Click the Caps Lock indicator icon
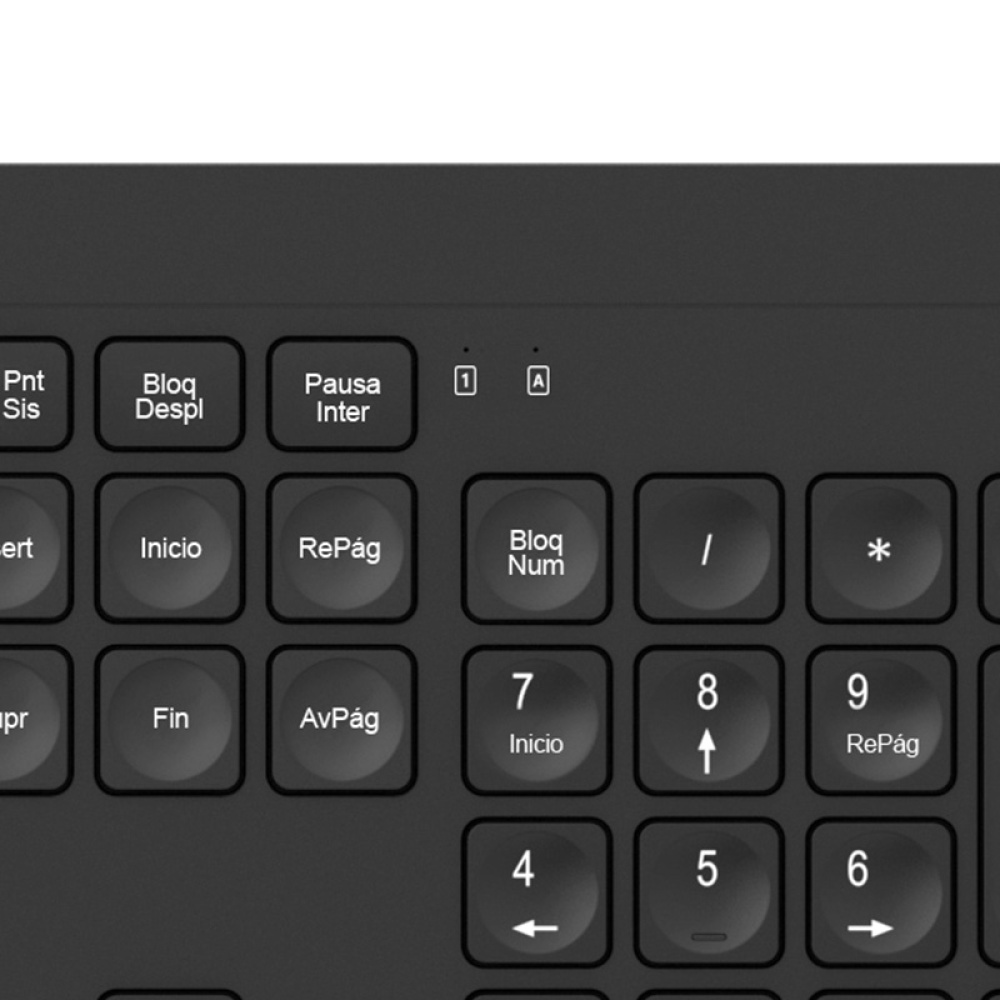Screen dimensions: 1000x1000 (538, 381)
